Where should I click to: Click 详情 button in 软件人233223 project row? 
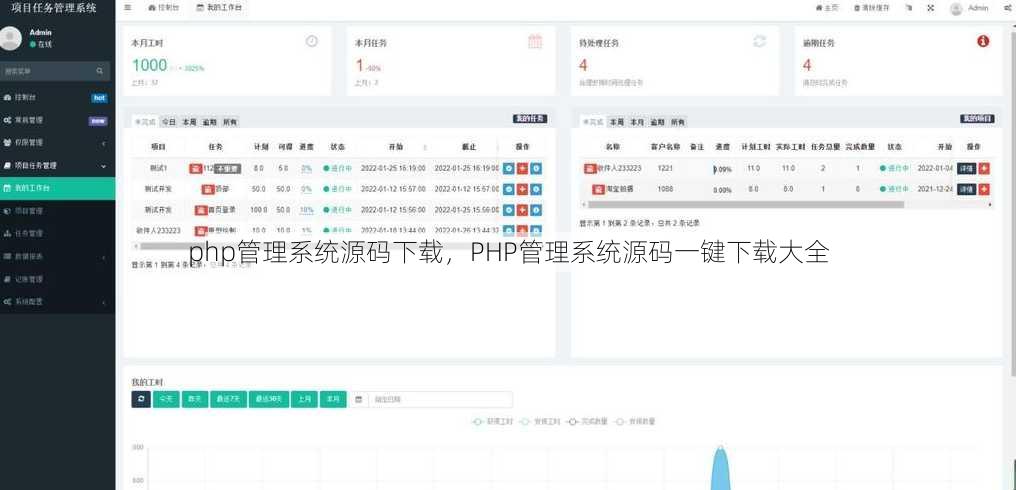tap(967, 169)
